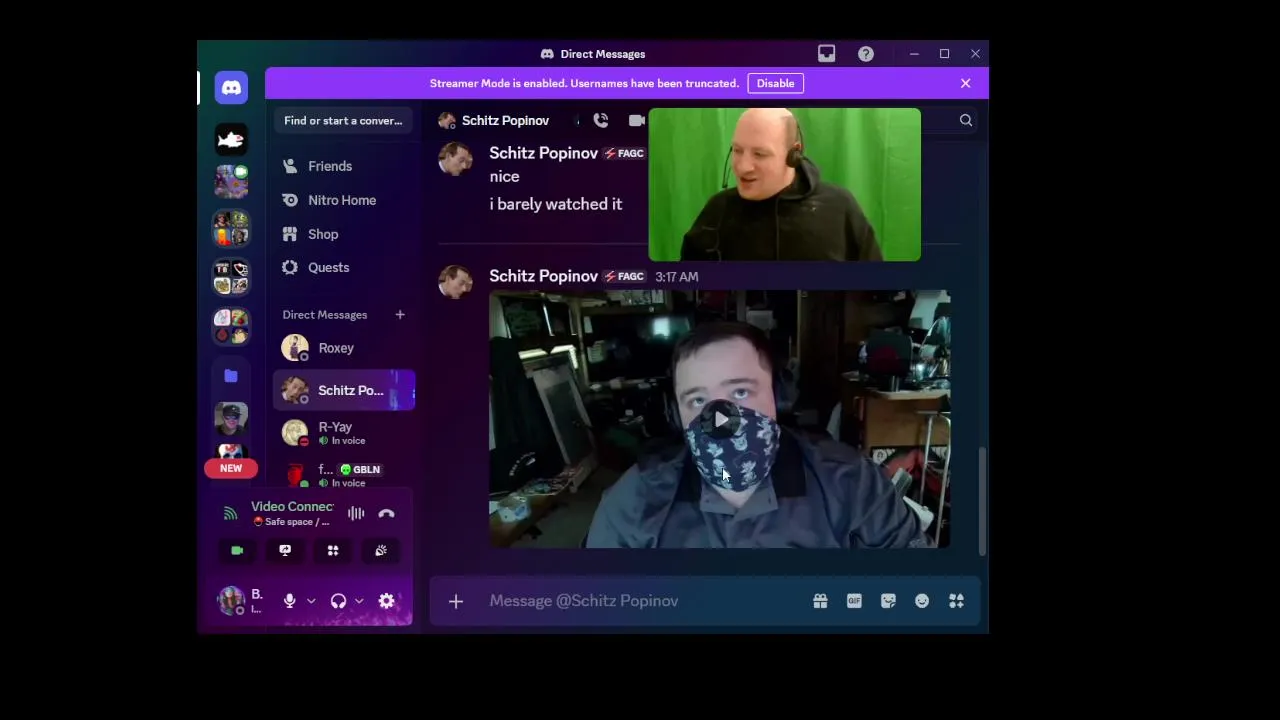1280x720 pixels.
Task: Open the apps launcher in message bar
Action: tap(956, 601)
